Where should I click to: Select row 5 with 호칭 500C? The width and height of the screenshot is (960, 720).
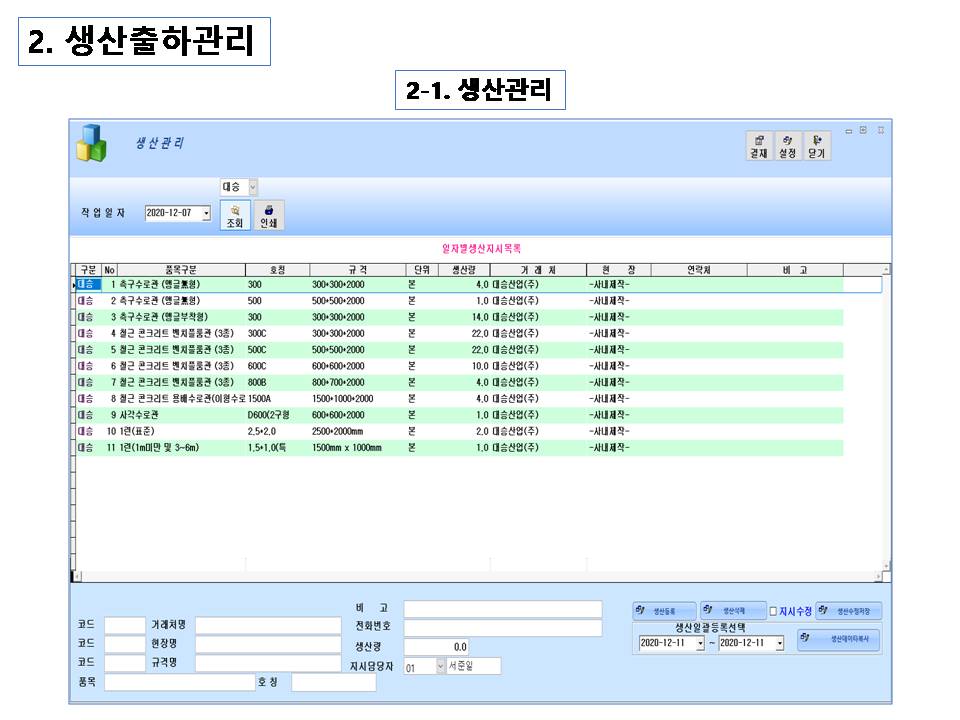(x=459, y=350)
